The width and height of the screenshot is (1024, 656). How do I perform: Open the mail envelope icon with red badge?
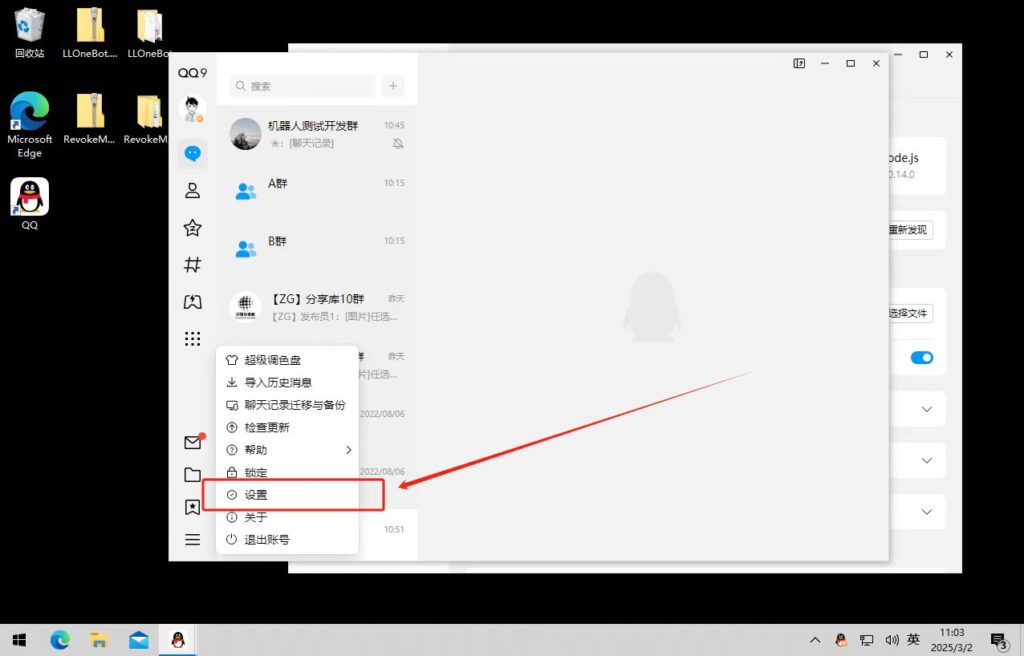(192, 441)
